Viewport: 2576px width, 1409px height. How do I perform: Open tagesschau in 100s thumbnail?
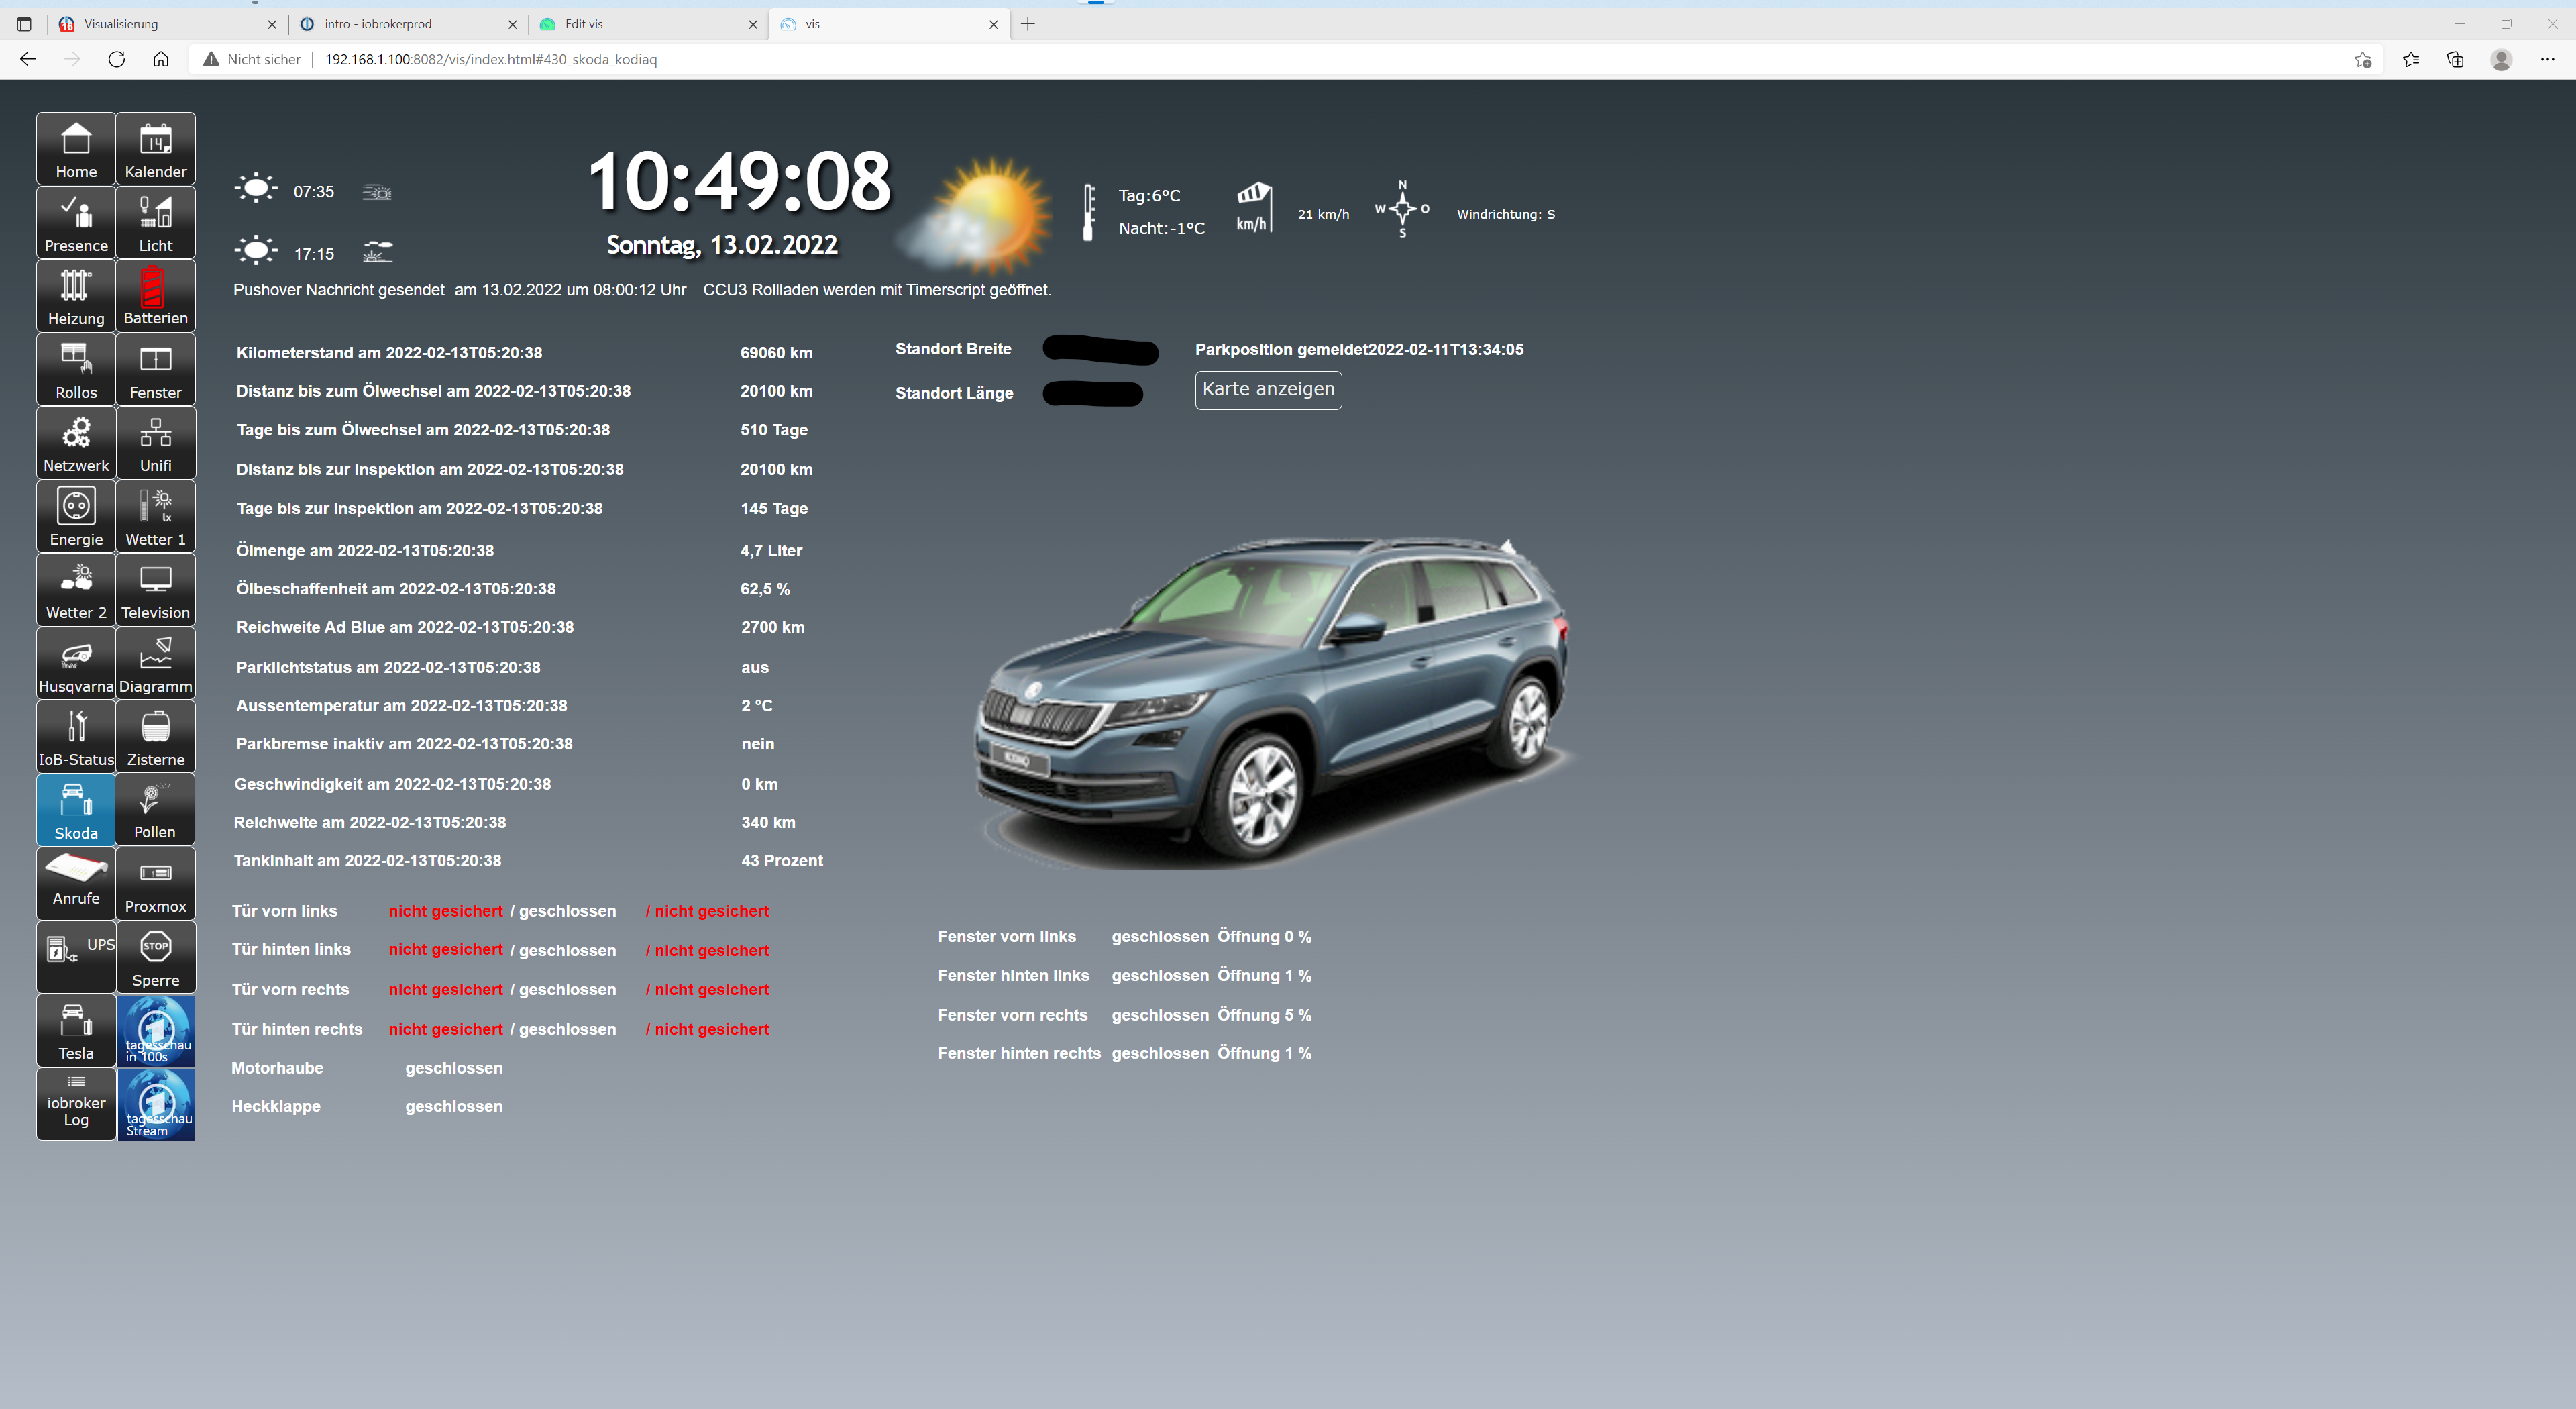click(156, 1031)
